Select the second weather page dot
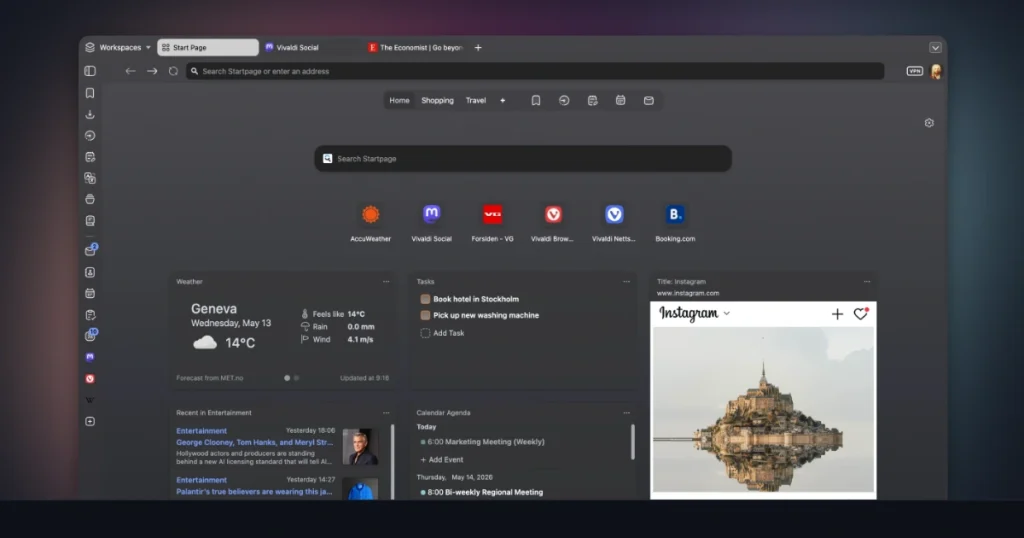The image size is (1024, 538). pos(296,378)
